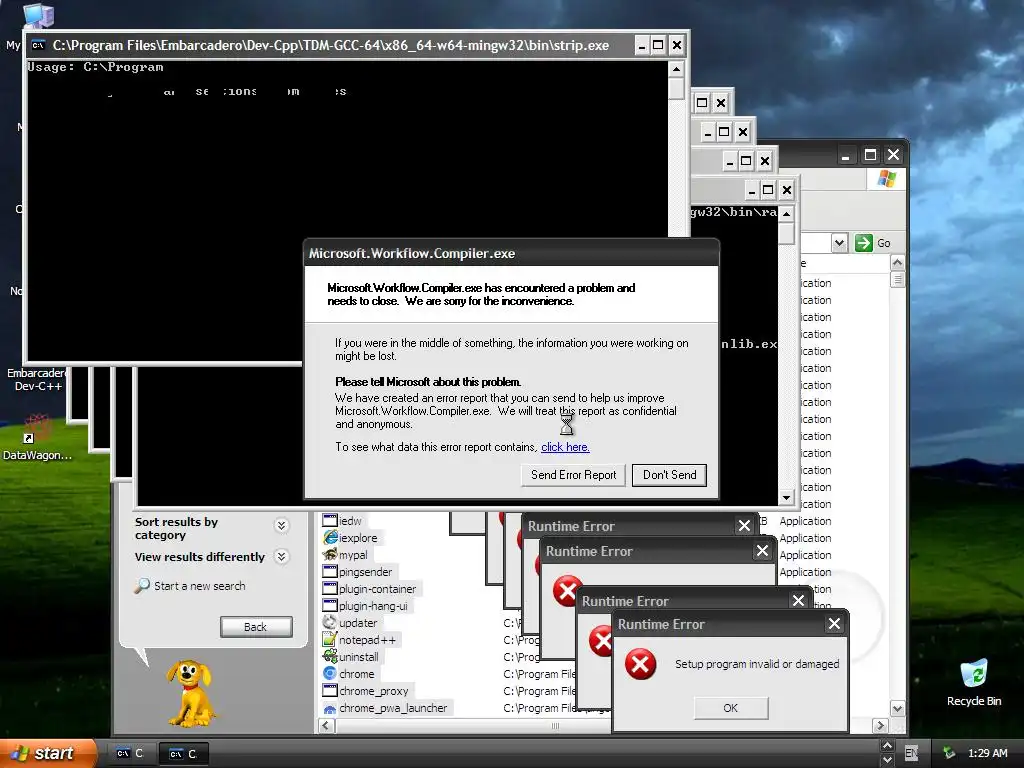Click the language bar EN icon in tray
The image size is (1024, 768).
[x=911, y=753]
